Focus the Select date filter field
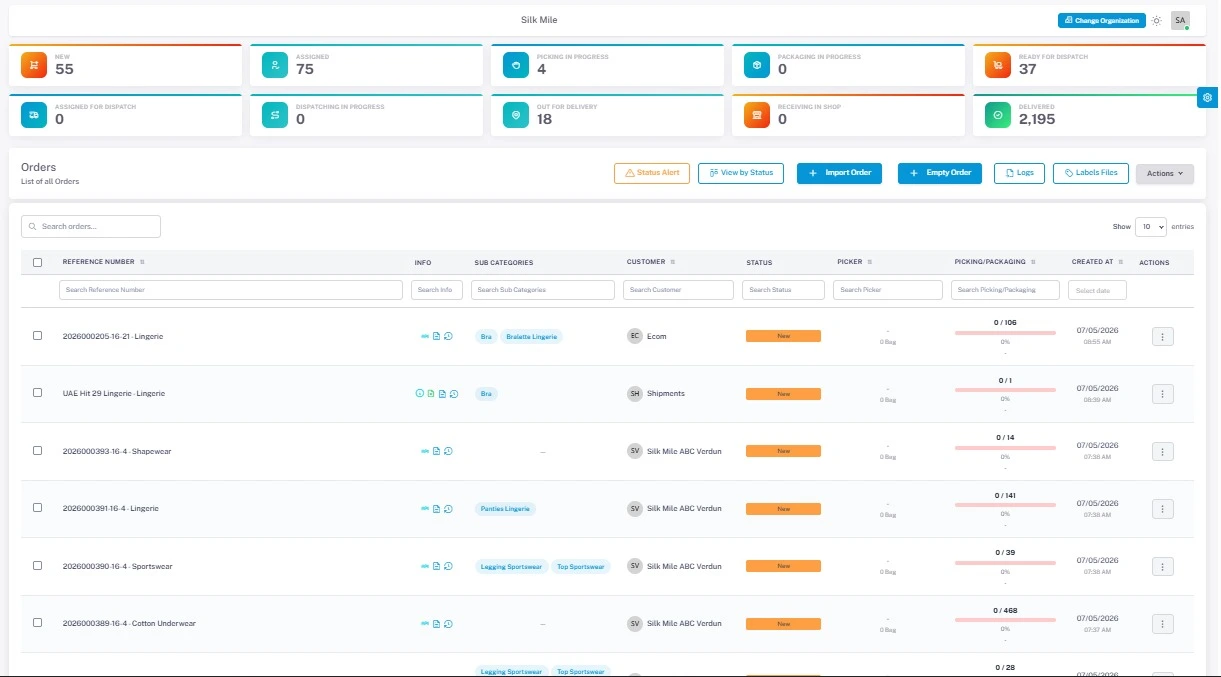The image size is (1221, 677). [x=1097, y=290]
